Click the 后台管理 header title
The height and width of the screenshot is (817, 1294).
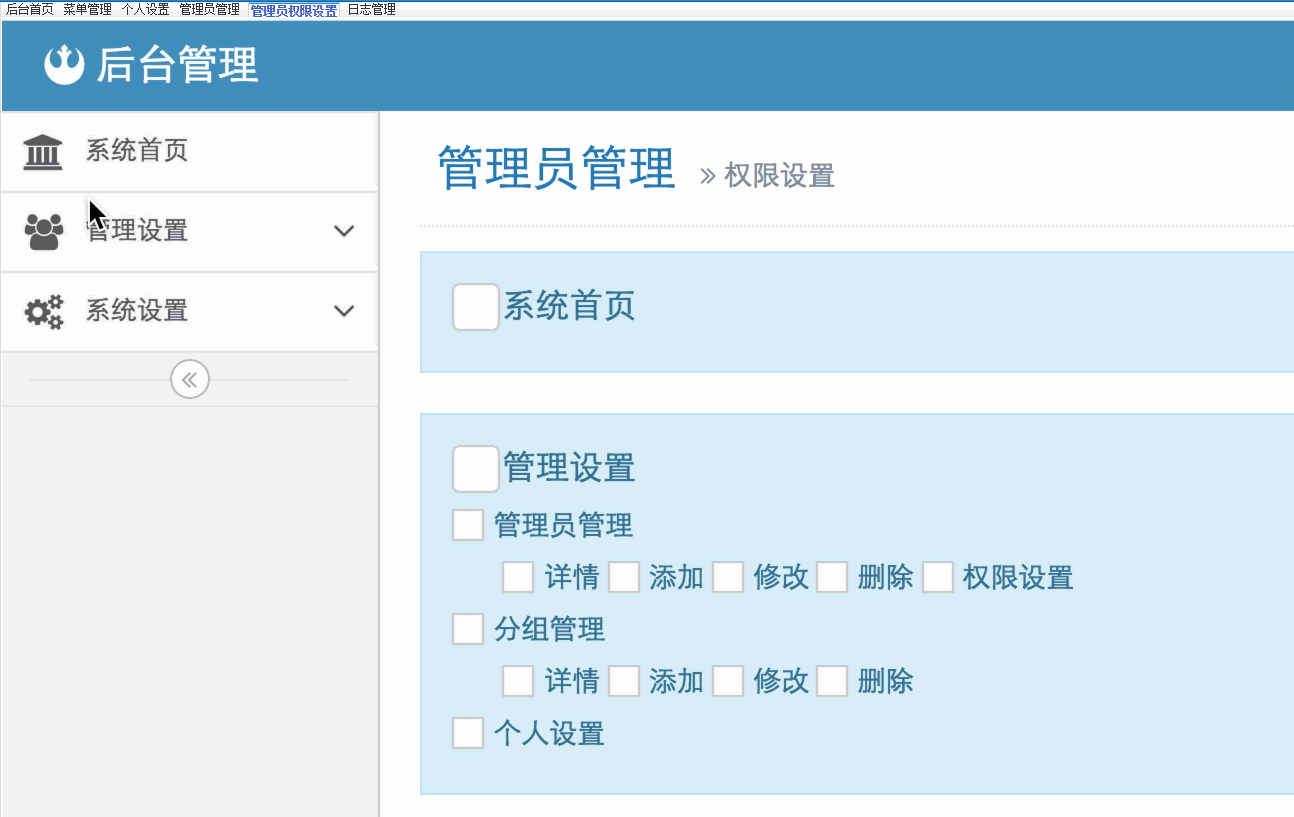click(x=177, y=66)
